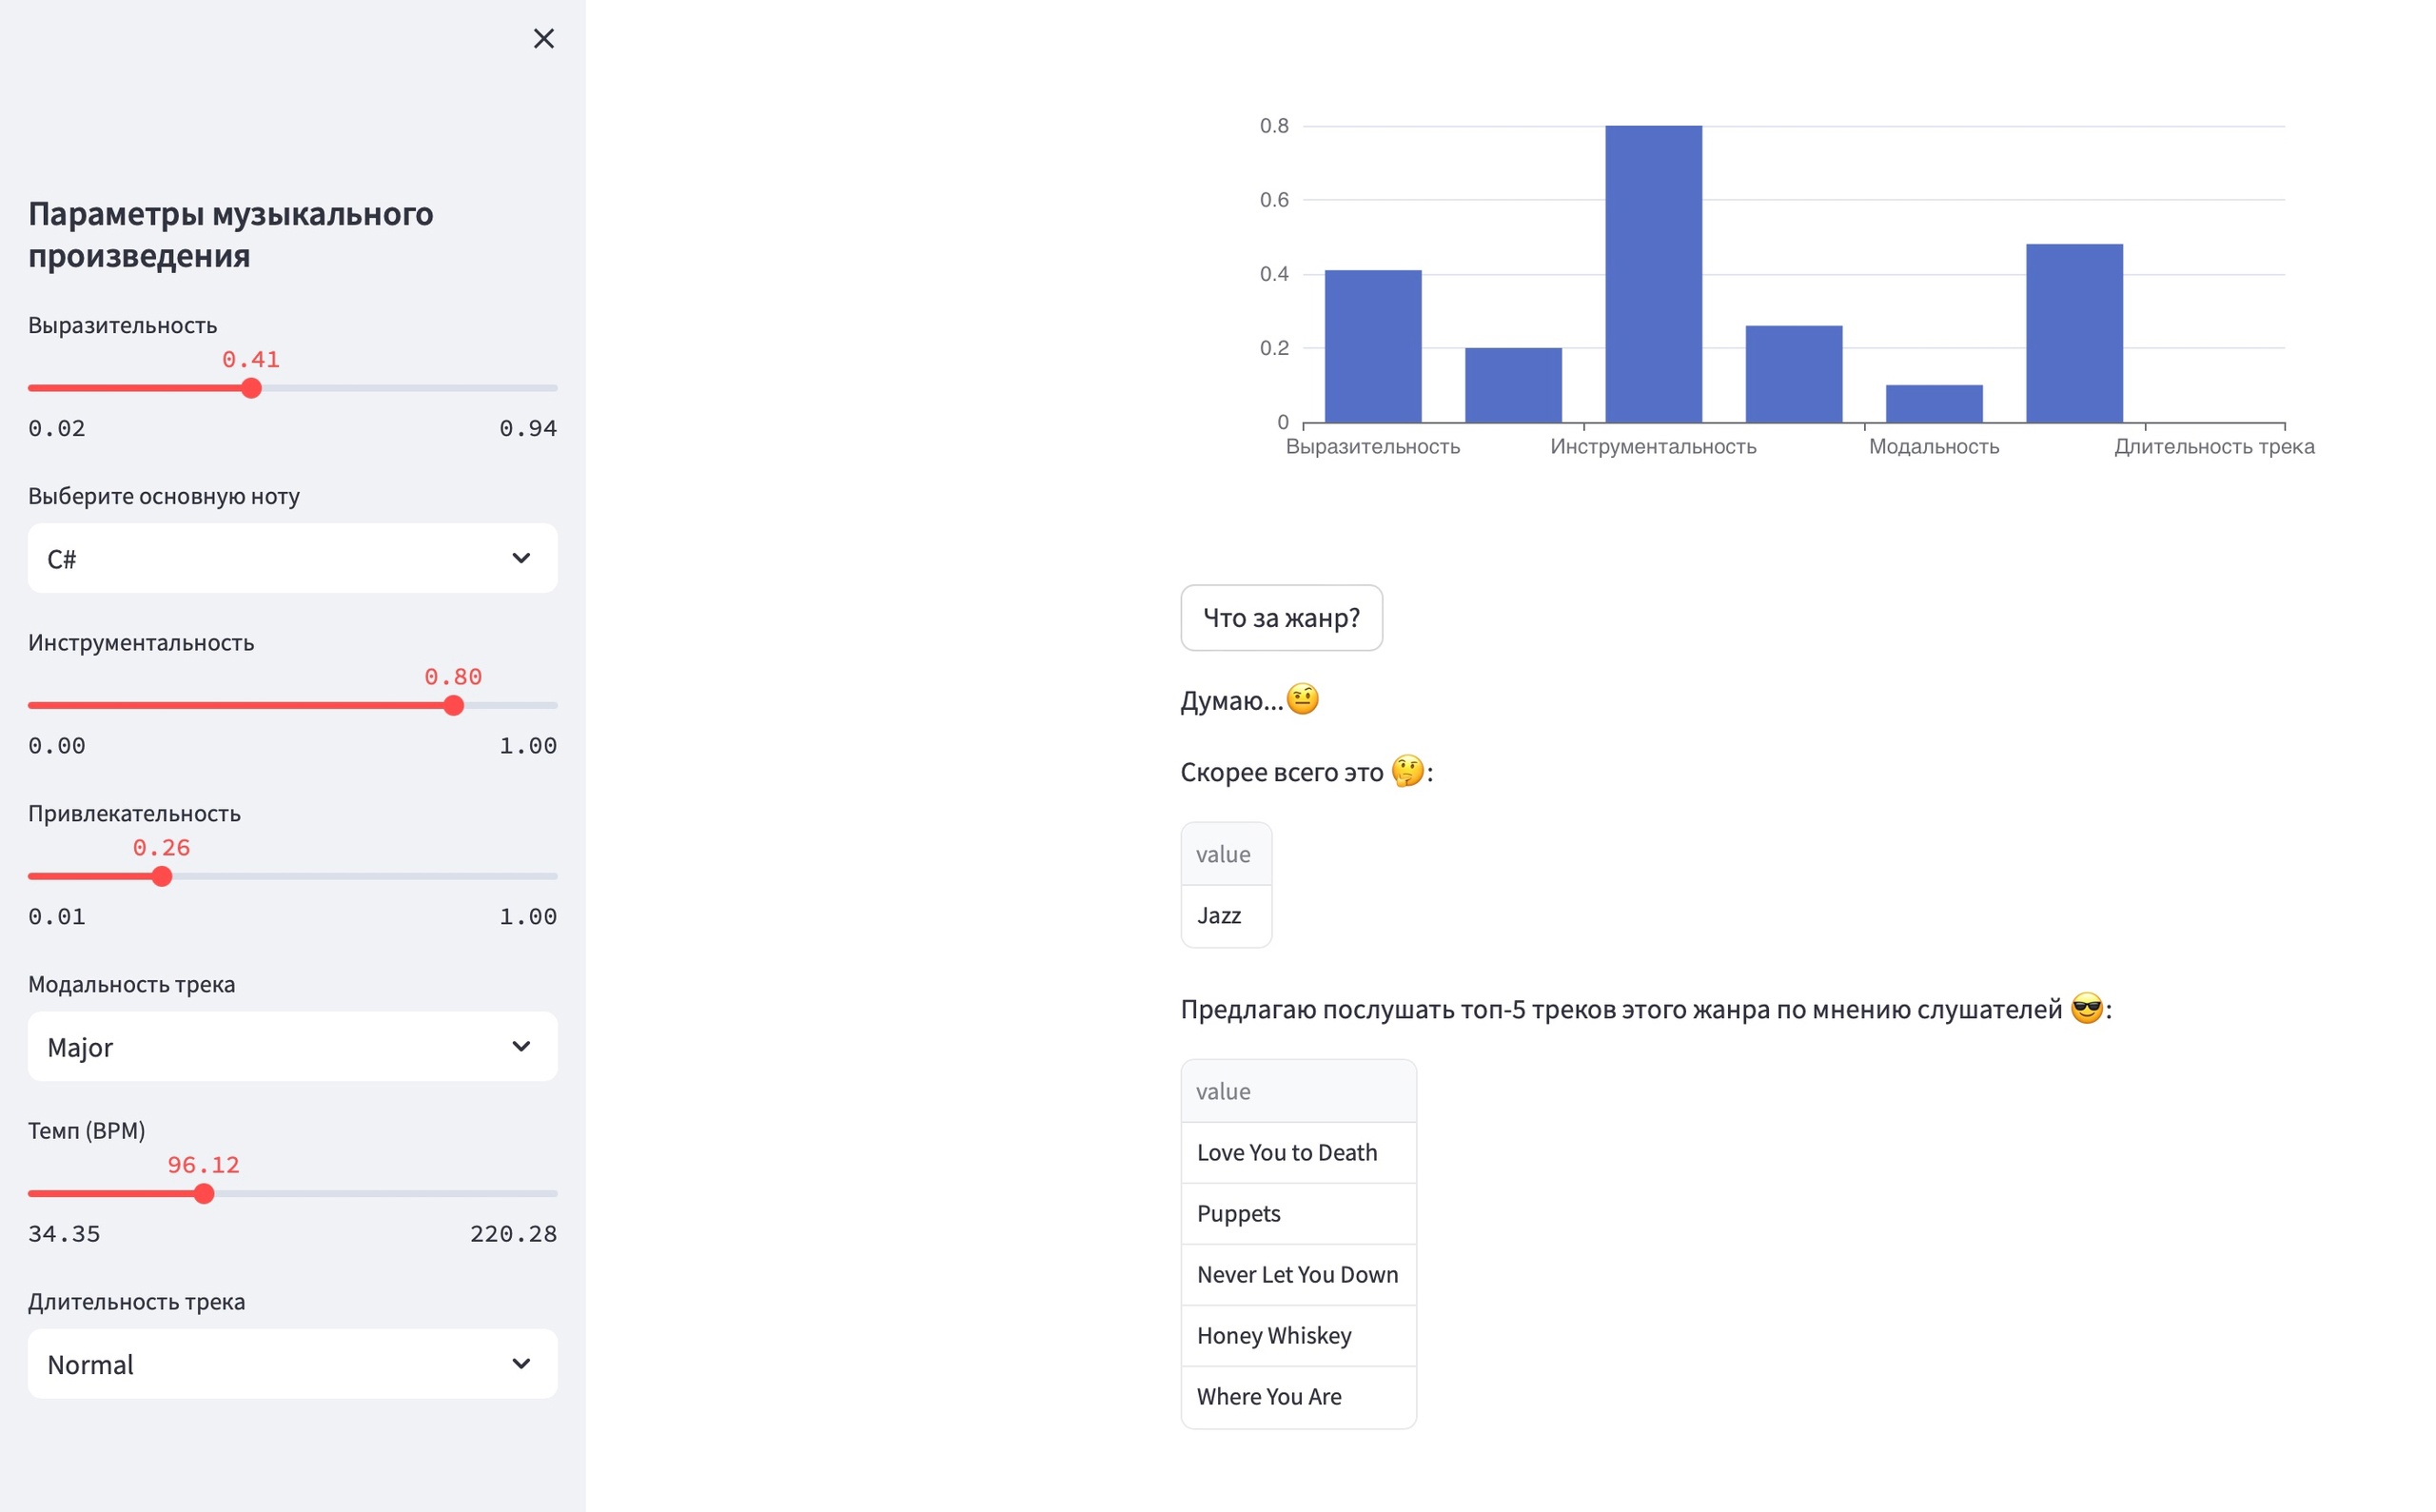The image size is (2436, 1512).
Task: Click the Выразительность slider handle at 0.41
Action: click(x=251, y=388)
